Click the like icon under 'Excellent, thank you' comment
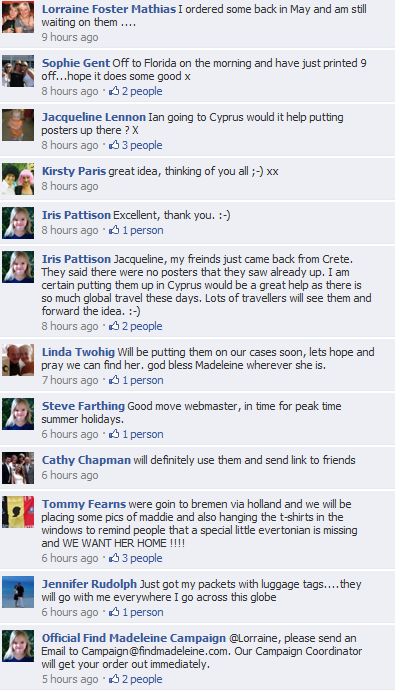Viewport: 414px width, 692px height. (x=114, y=230)
